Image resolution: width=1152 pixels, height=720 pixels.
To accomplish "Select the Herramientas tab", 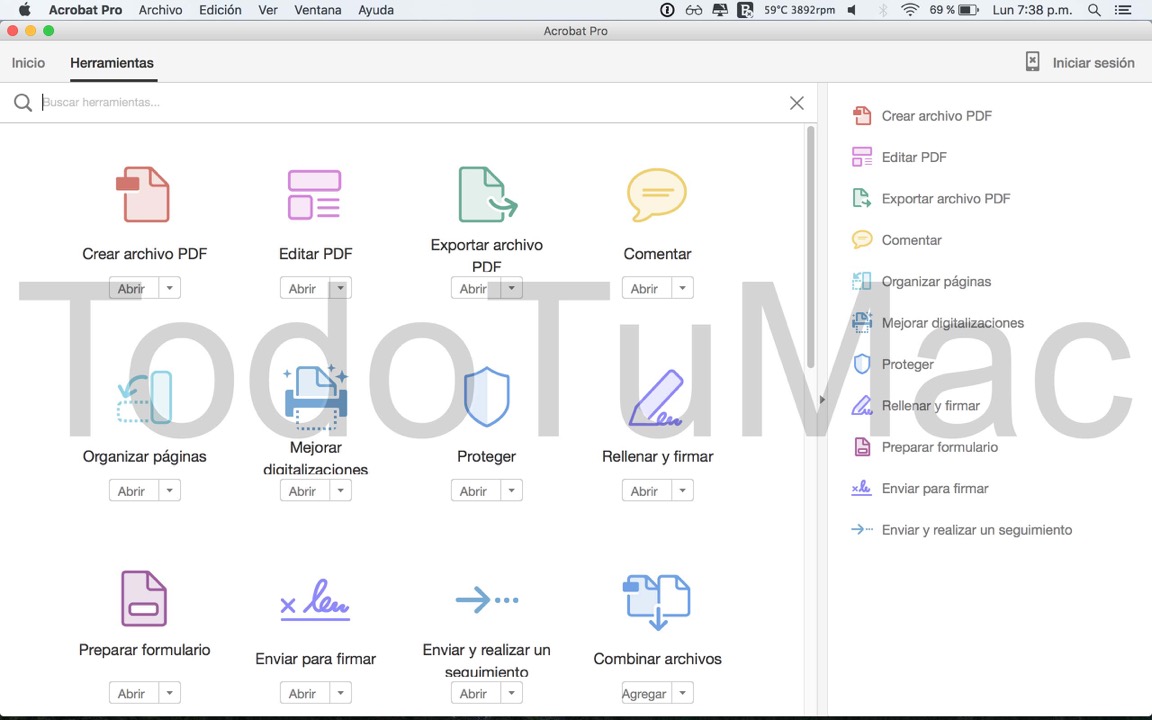I will click(x=112, y=62).
